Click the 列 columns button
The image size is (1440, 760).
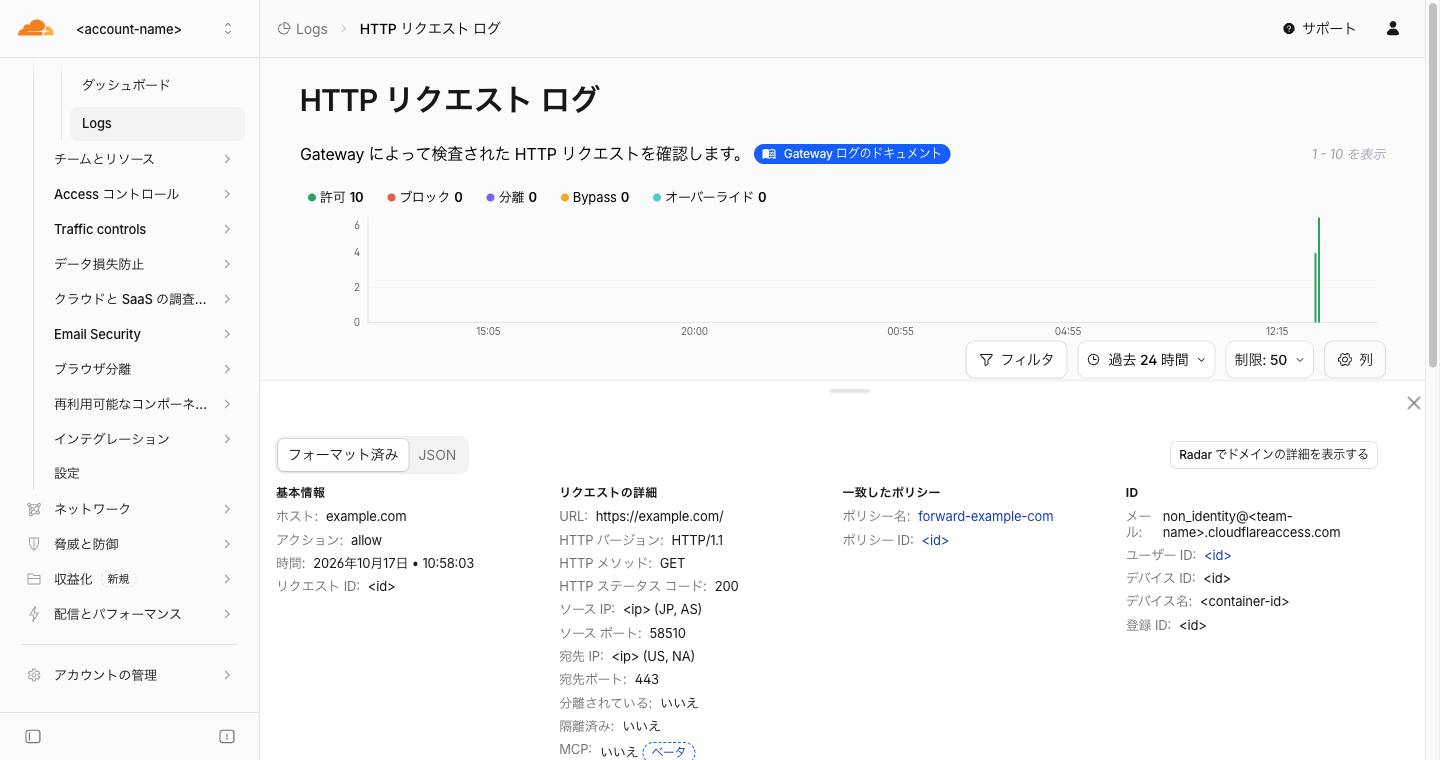click(x=1355, y=360)
